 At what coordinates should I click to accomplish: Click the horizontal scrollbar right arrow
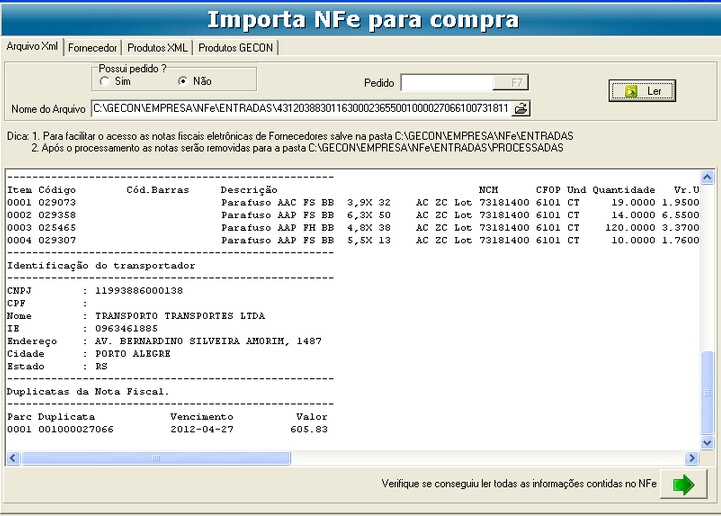[x=691, y=458]
